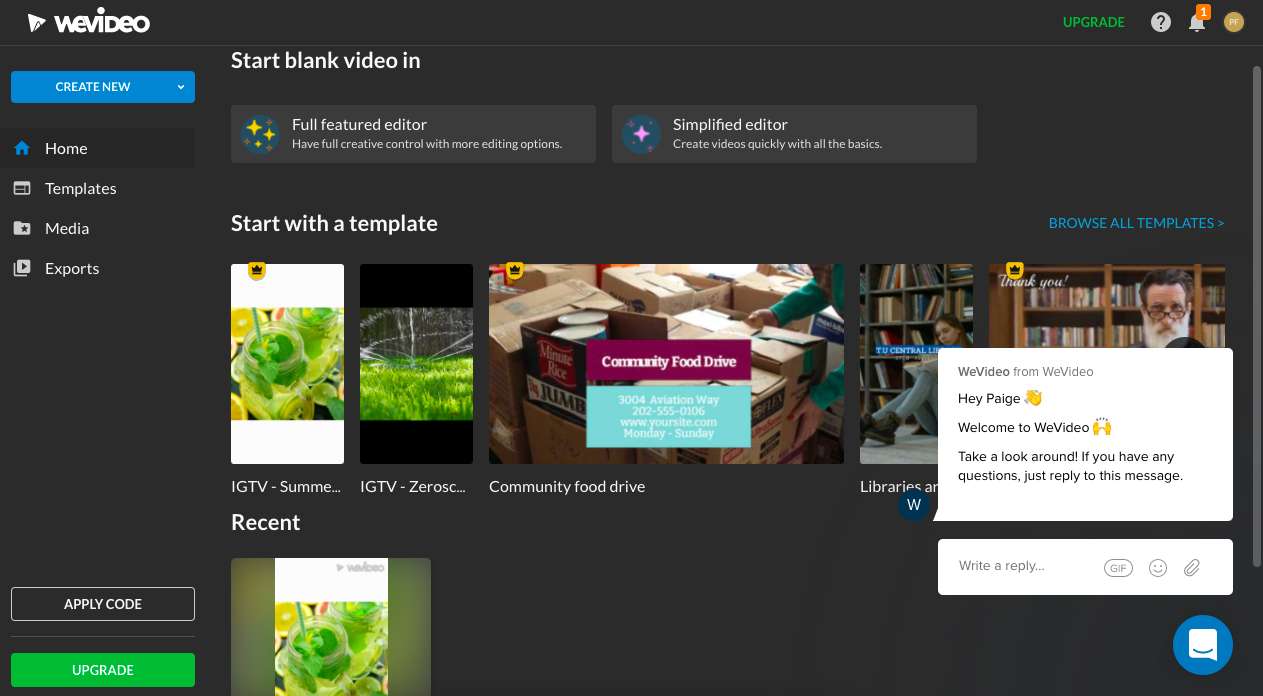Select the Community food drive template
This screenshot has height=696, width=1263.
[x=666, y=364]
